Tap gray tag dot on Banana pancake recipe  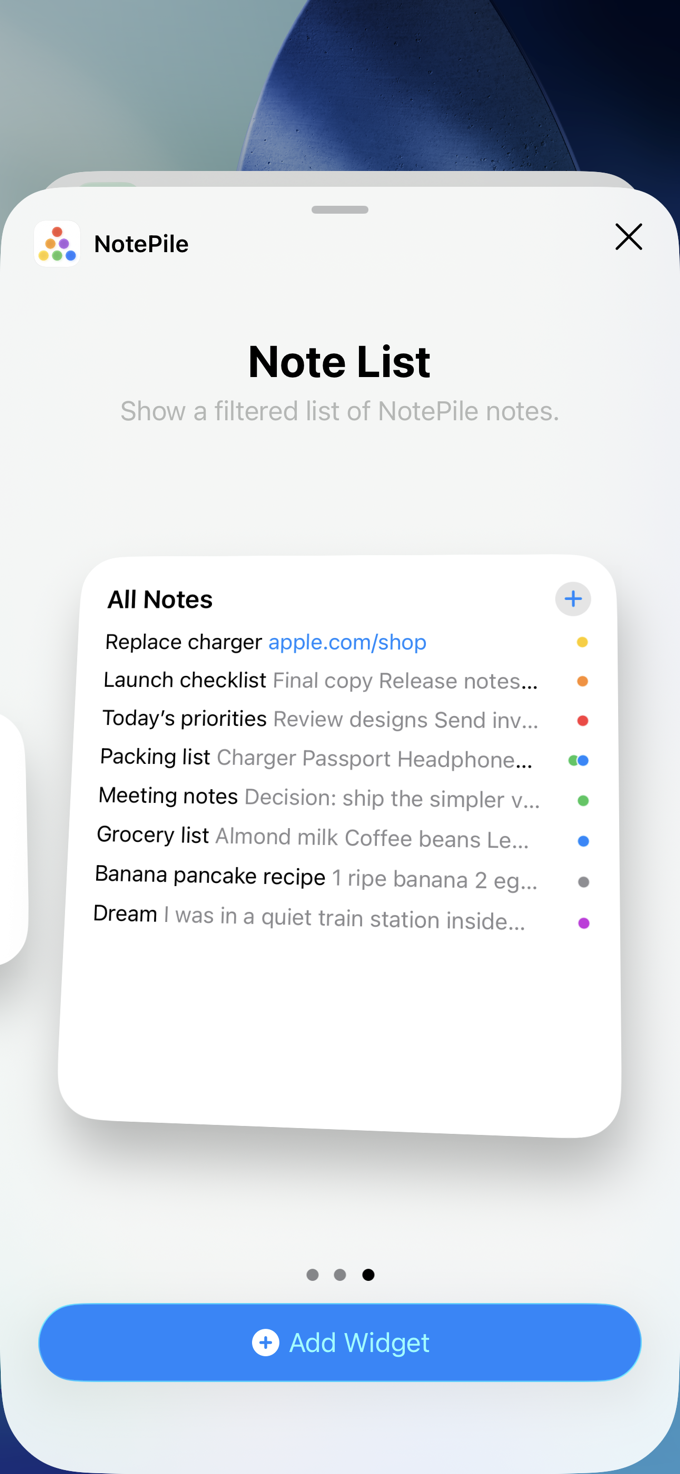point(584,882)
